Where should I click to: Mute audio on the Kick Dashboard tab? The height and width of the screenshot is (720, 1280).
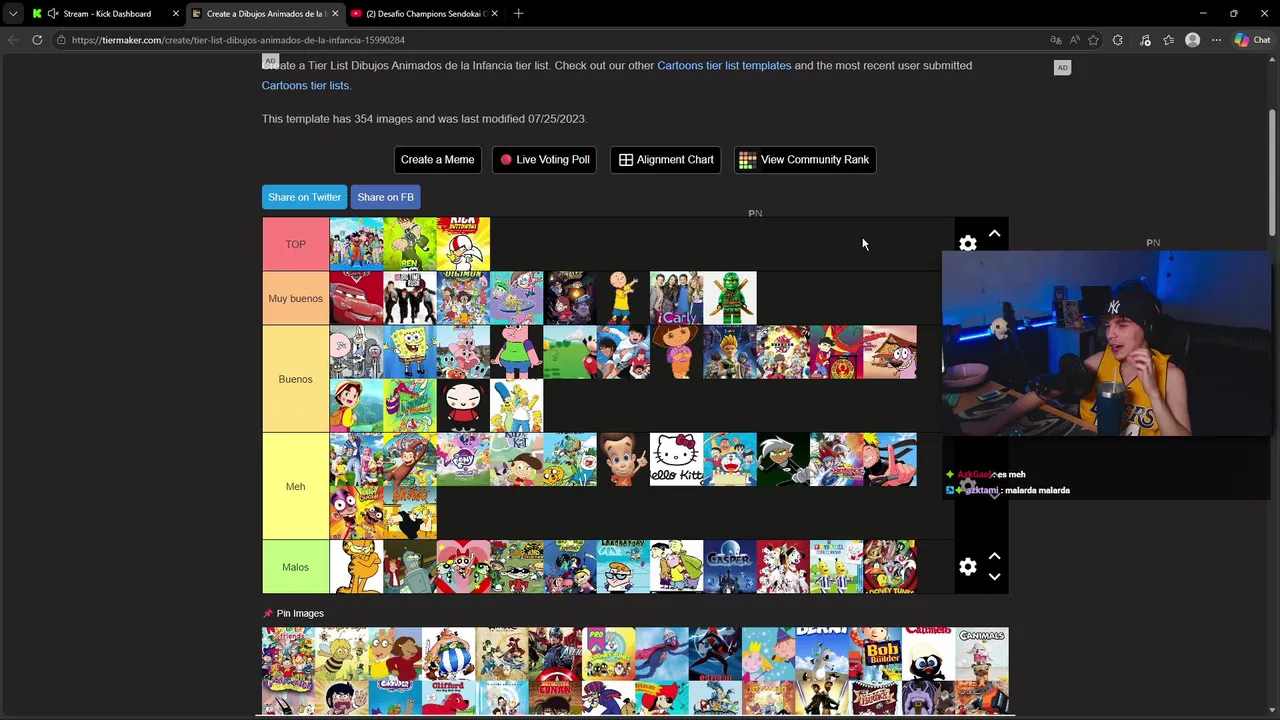coord(52,14)
